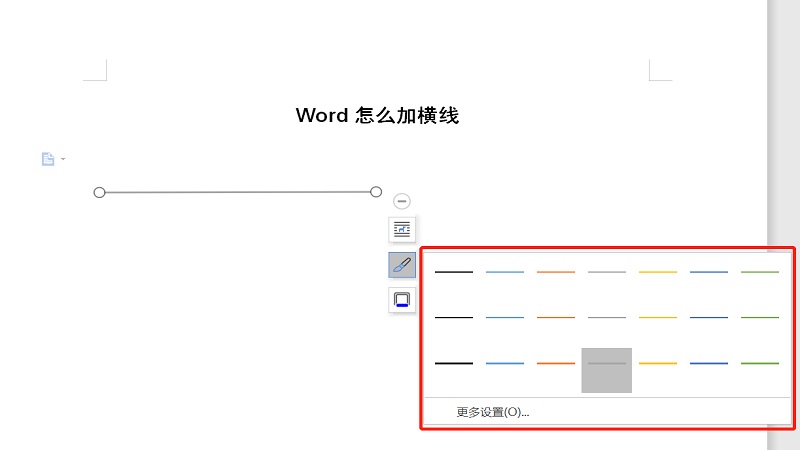The height and width of the screenshot is (450, 800).
Task: Choose the dark blue line style in the second row
Action: point(709,317)
